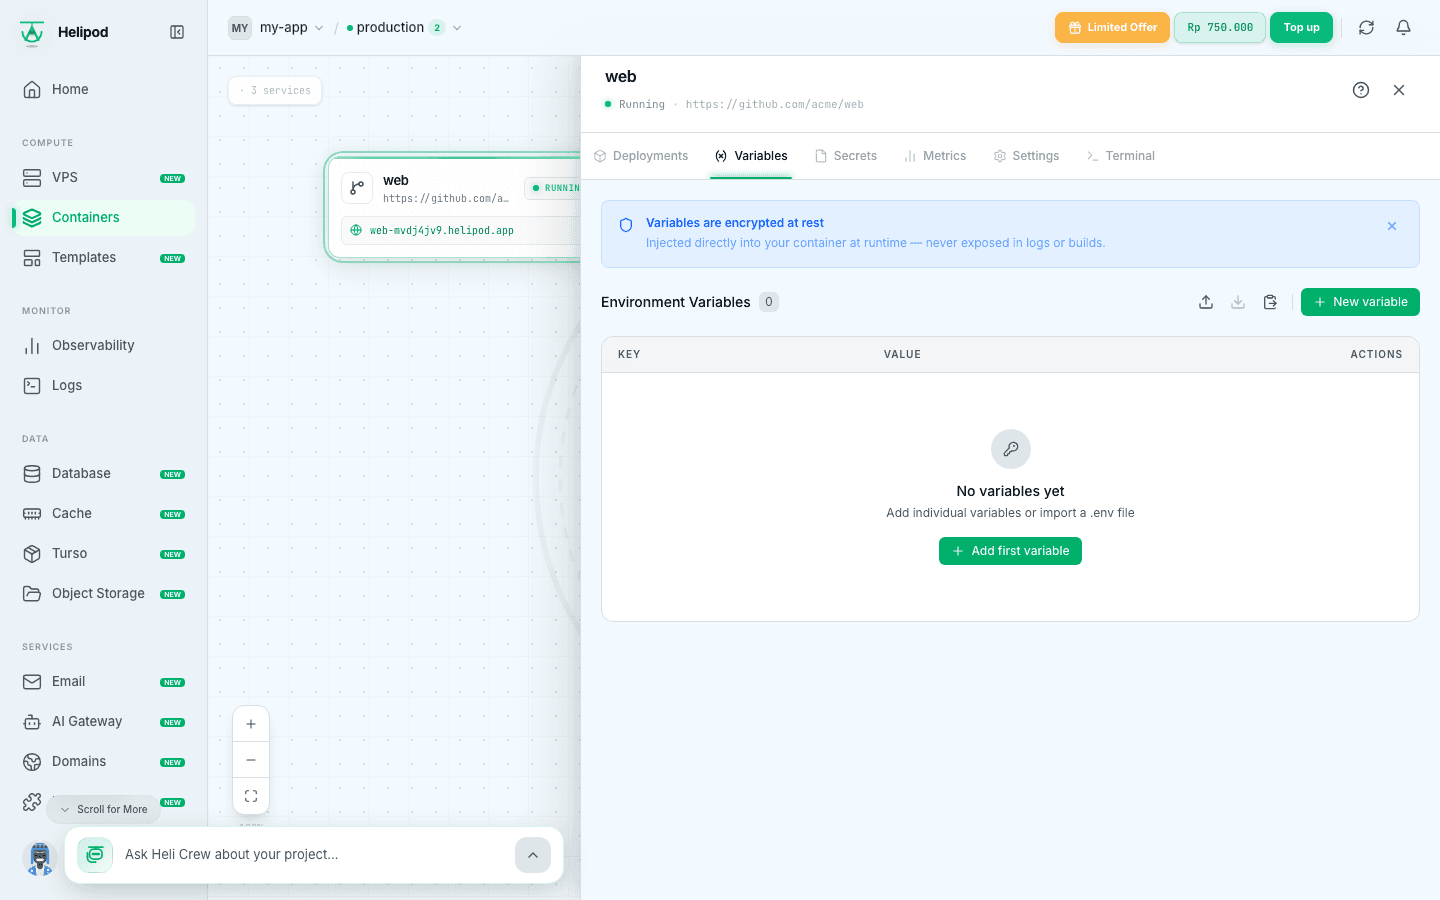This screenshot has width=1440, height=900.
Task: Click Scroll for More
Action: [103, 809]
